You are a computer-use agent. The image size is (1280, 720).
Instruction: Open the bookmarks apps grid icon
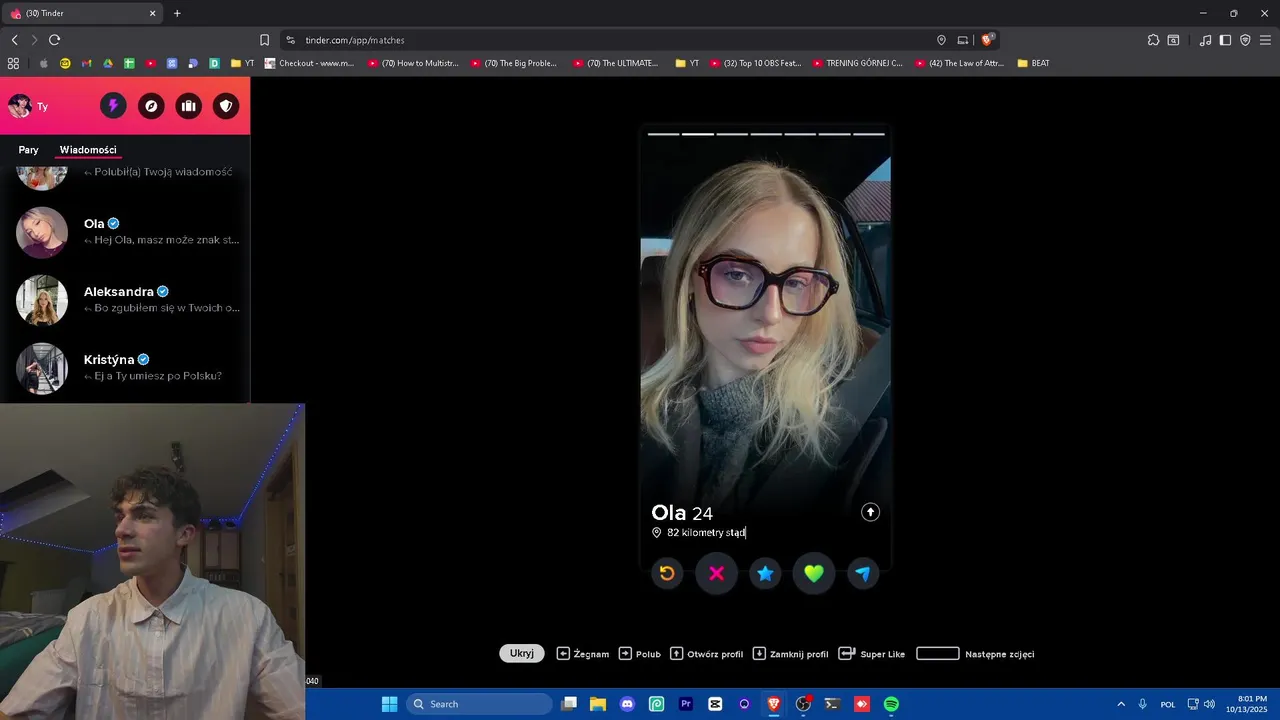(13, 63)
